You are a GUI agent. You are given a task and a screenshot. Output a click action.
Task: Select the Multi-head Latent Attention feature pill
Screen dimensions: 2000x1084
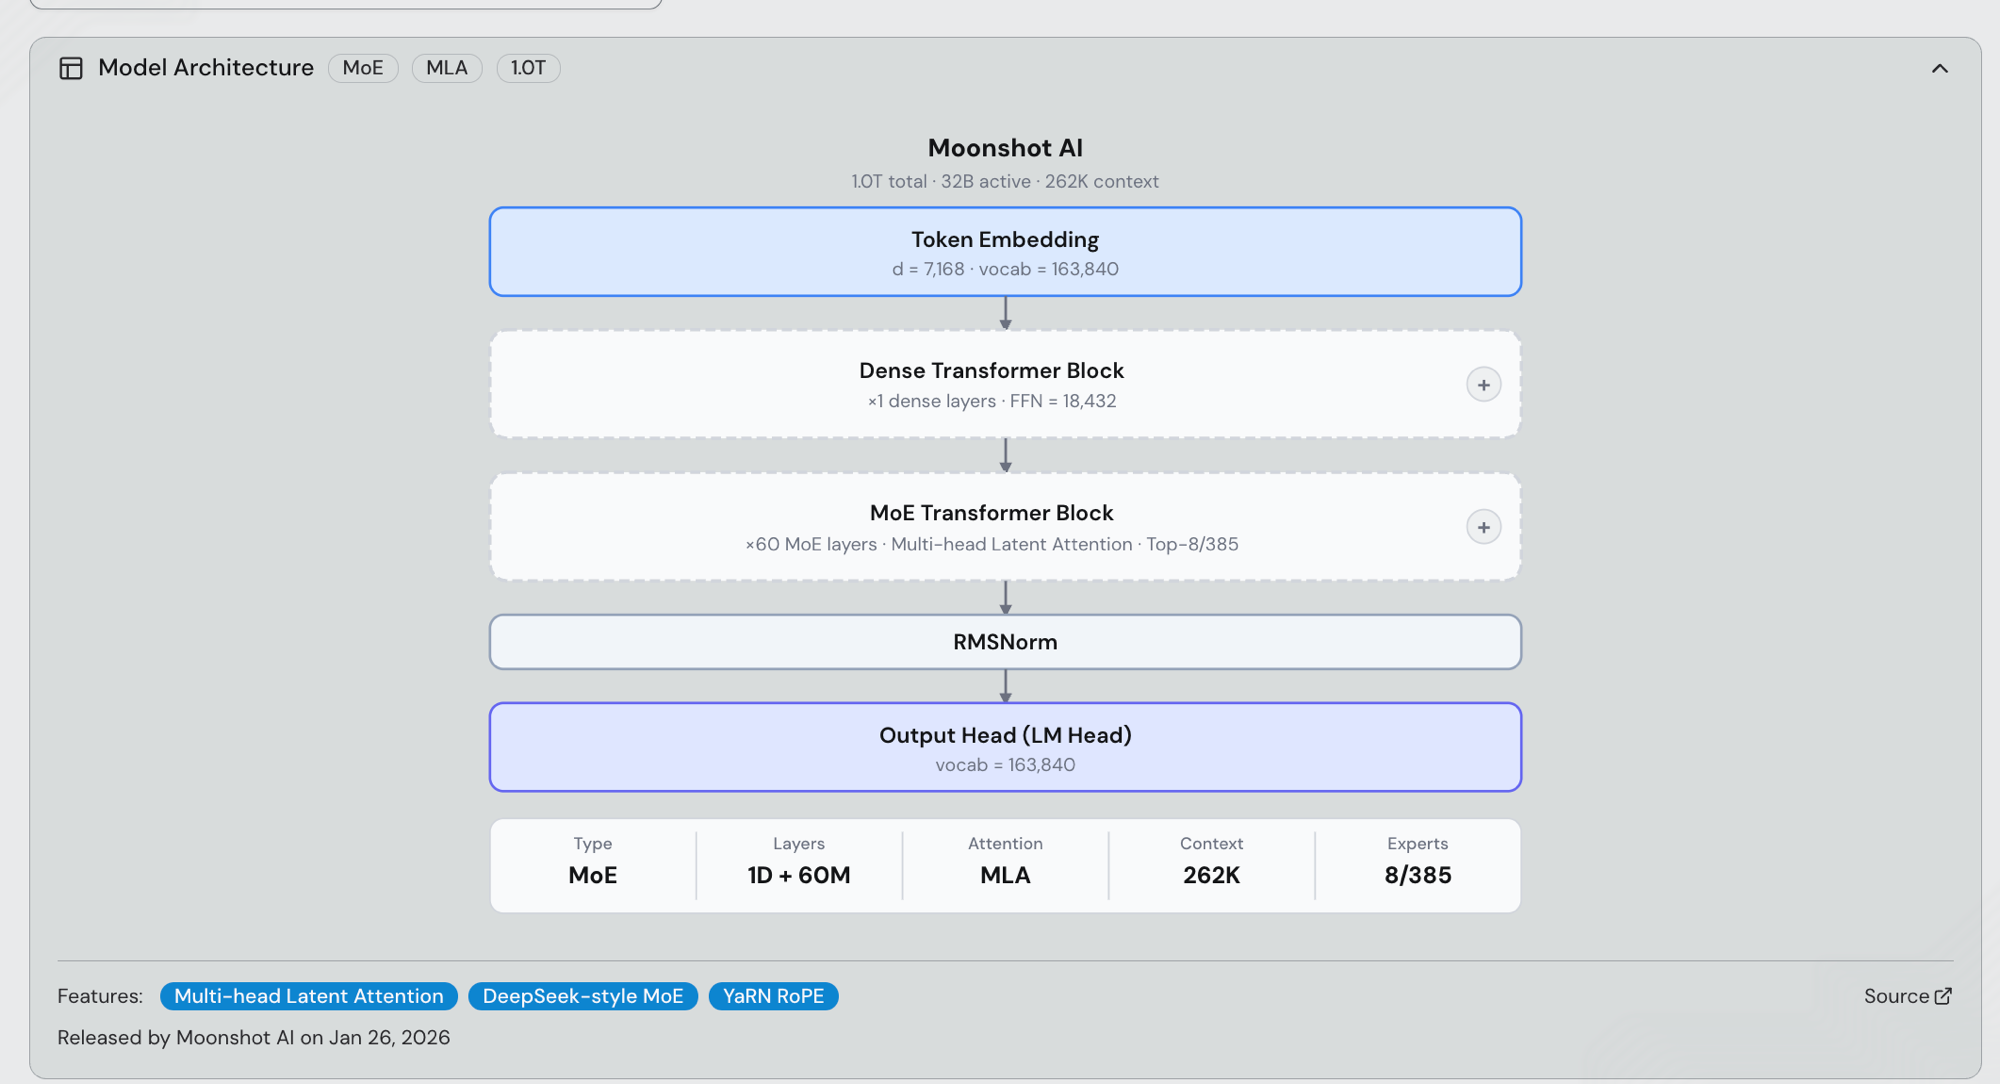309,996
